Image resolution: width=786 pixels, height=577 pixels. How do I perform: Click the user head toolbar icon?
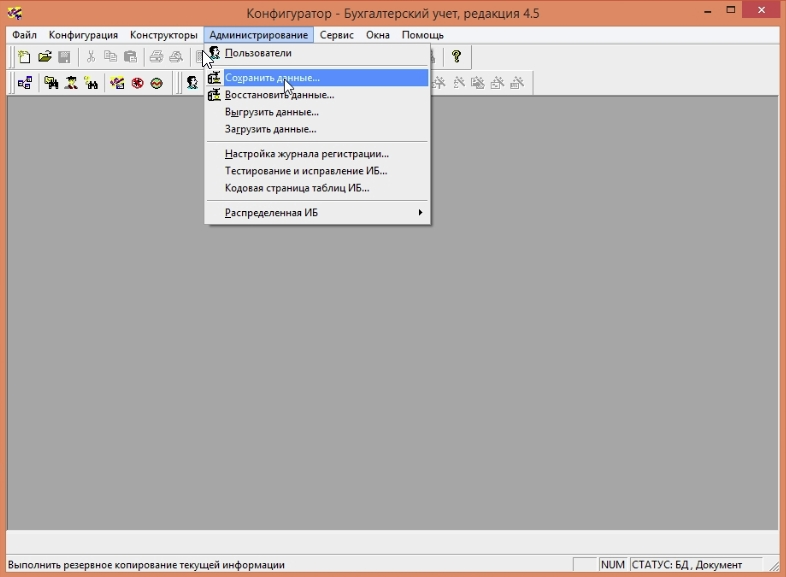[x=192, y=83]
